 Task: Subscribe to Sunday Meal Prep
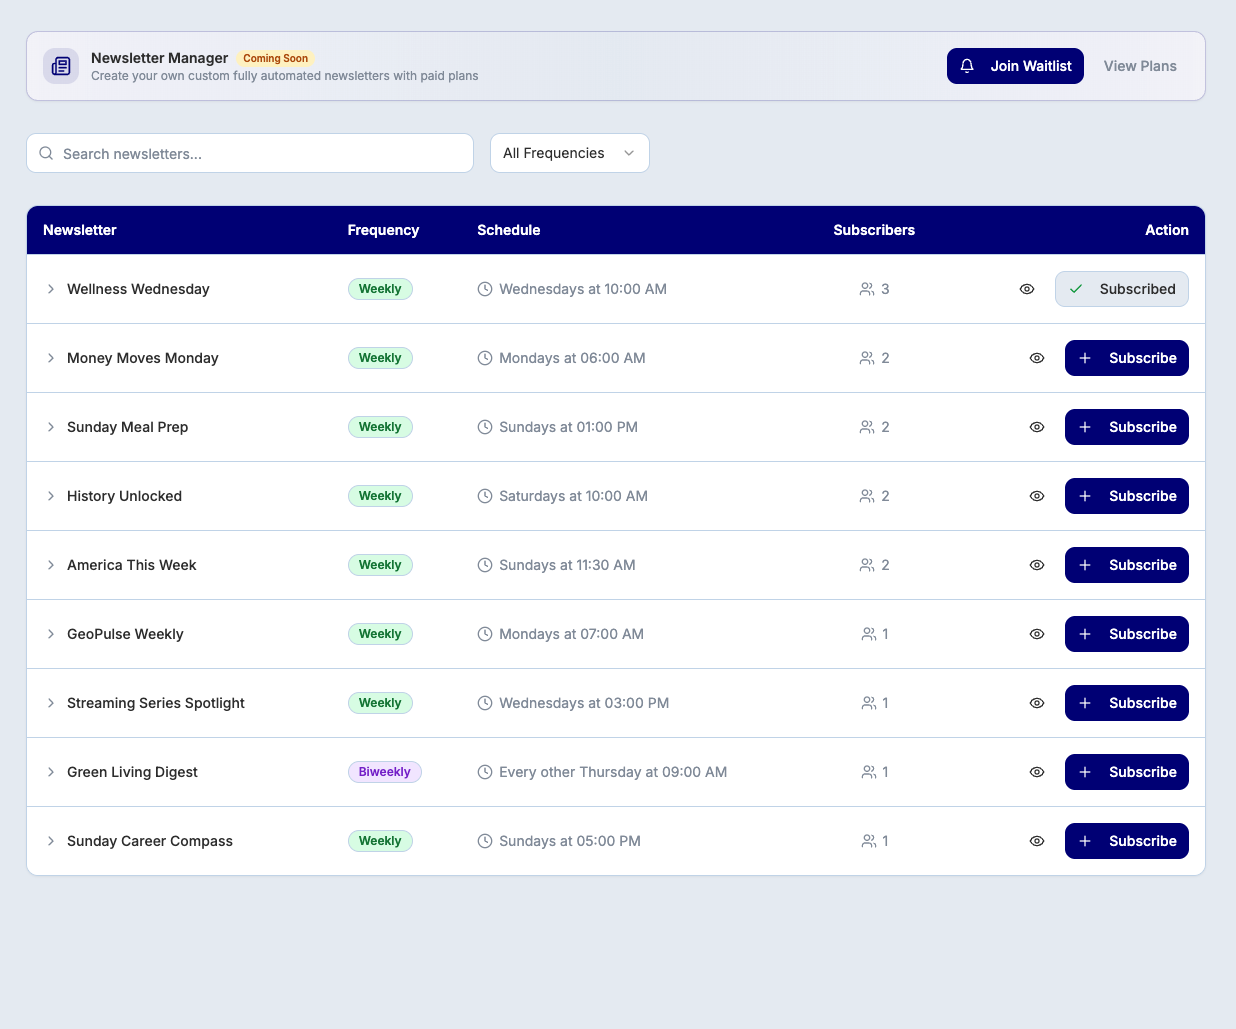(x=1127, y=427)
